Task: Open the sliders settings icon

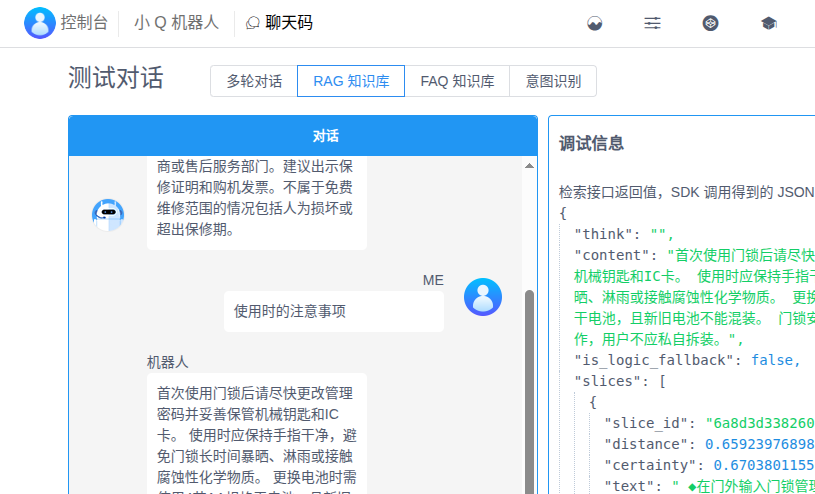Action: 652,23
